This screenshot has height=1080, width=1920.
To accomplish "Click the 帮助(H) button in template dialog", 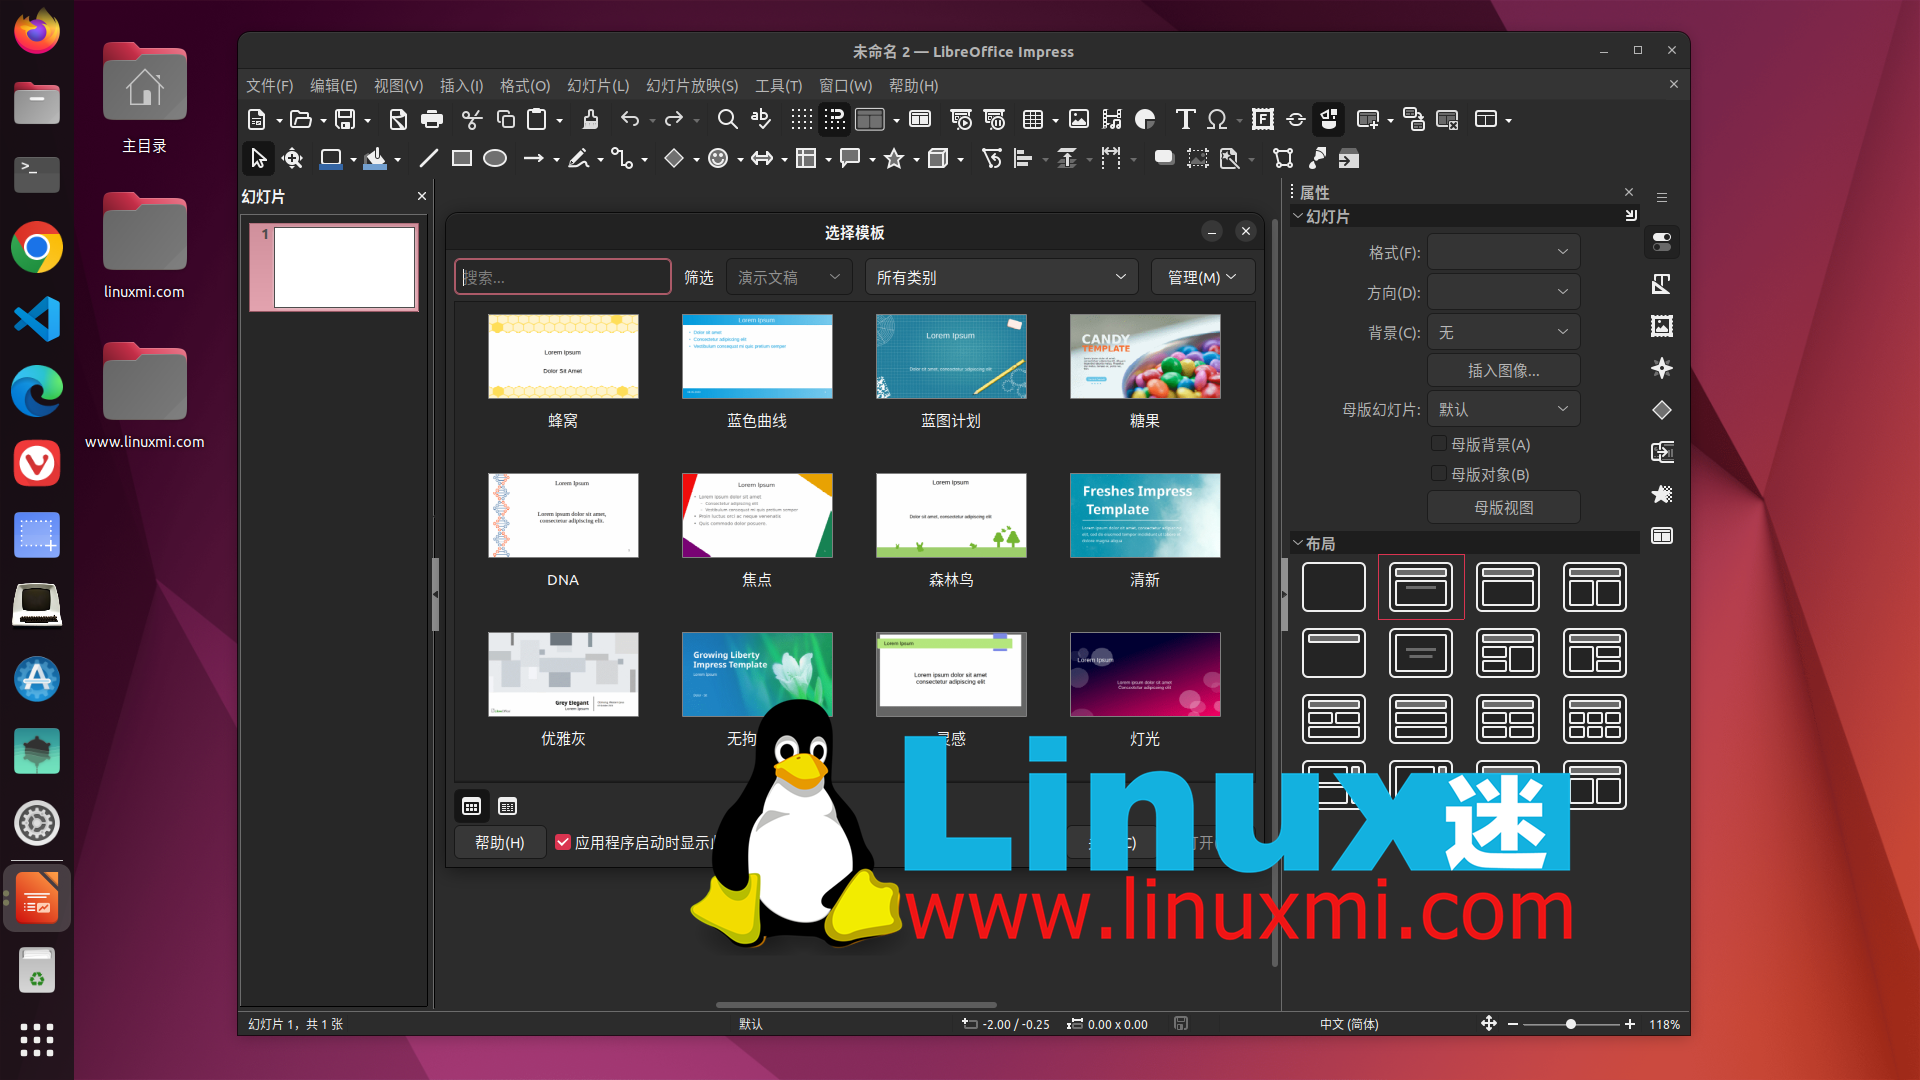I will coord(499,842).
